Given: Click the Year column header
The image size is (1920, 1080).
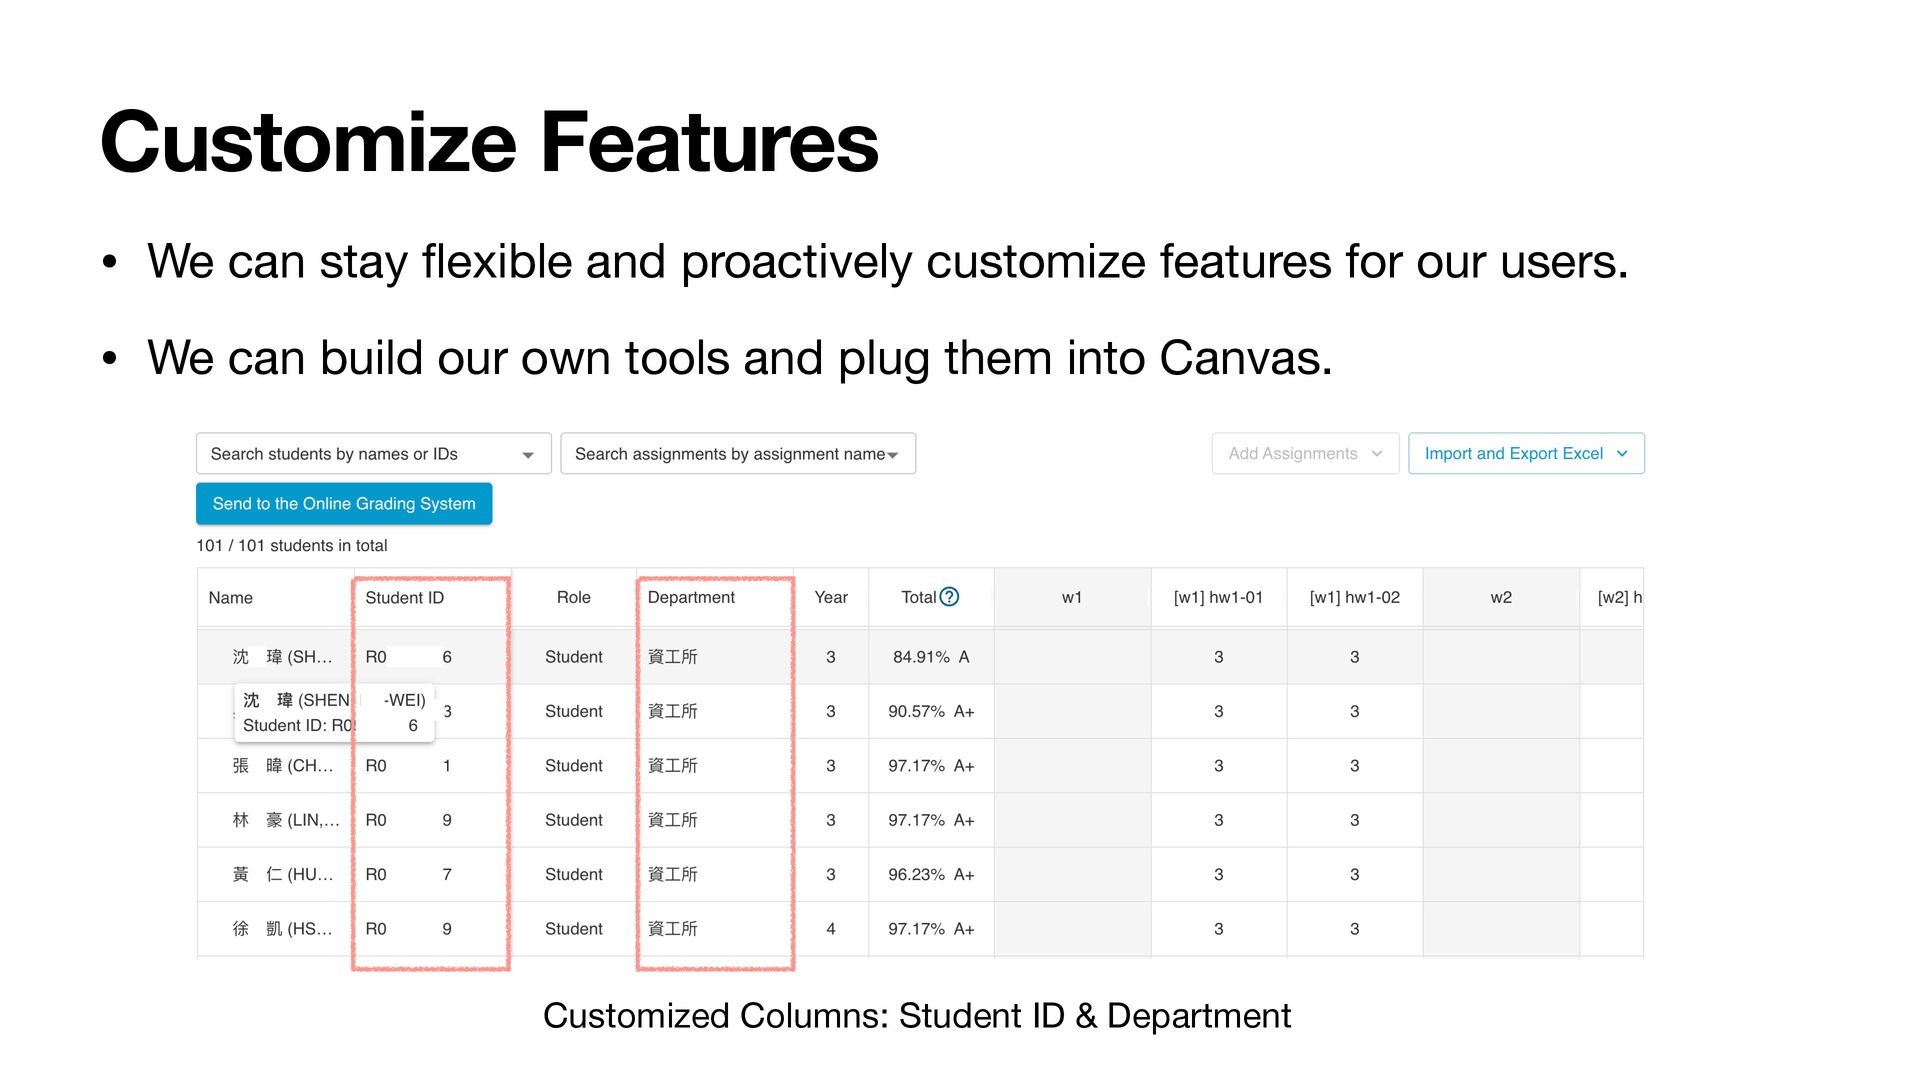Looking at the screenshot, I should pos(830,598).
